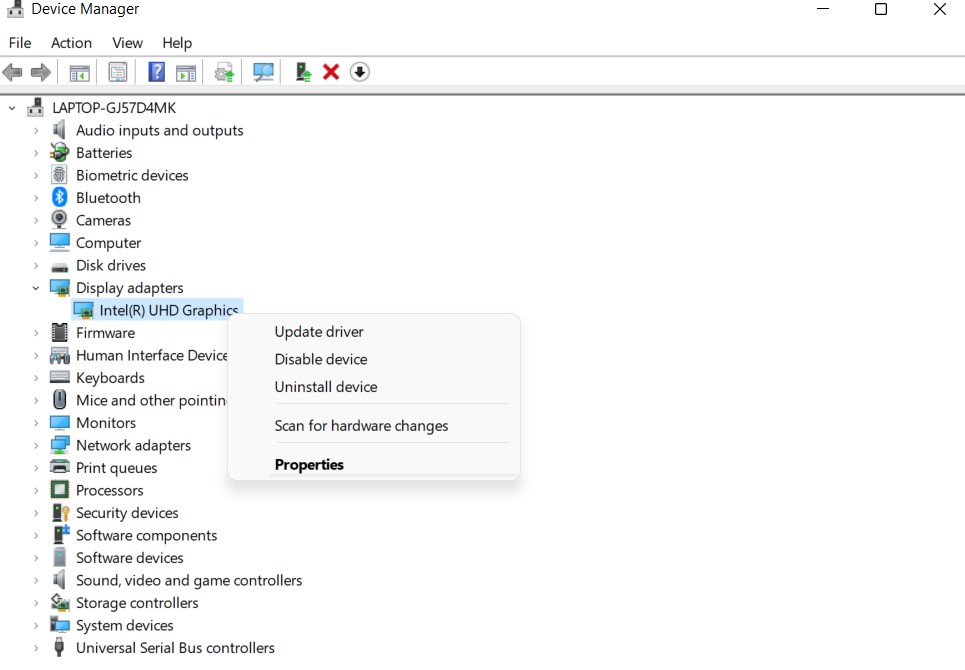Choose Properties in the context menu

coord(309,465)
